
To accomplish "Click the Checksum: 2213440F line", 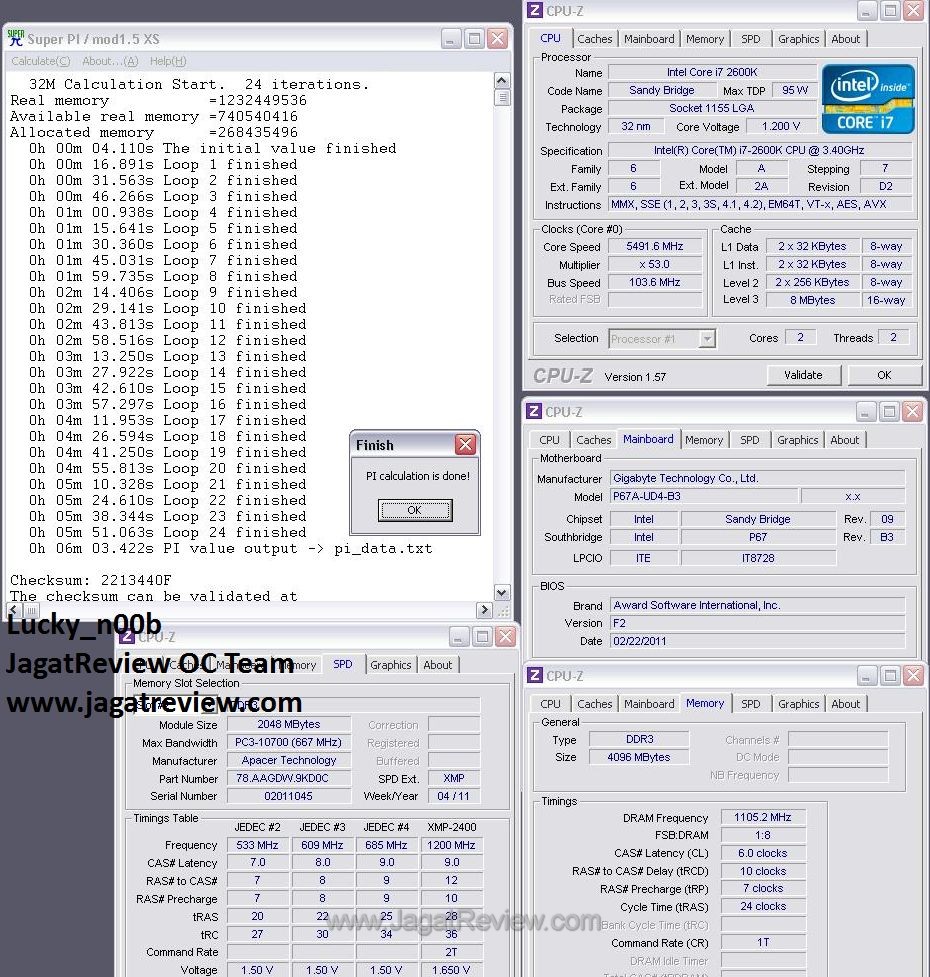I will click(91, 580).
